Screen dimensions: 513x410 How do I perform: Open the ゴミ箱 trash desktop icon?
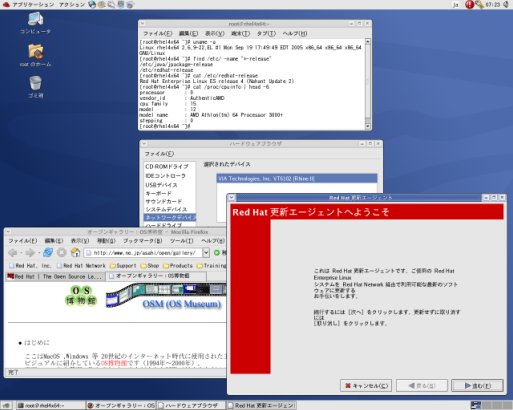[x=35, y=87]
